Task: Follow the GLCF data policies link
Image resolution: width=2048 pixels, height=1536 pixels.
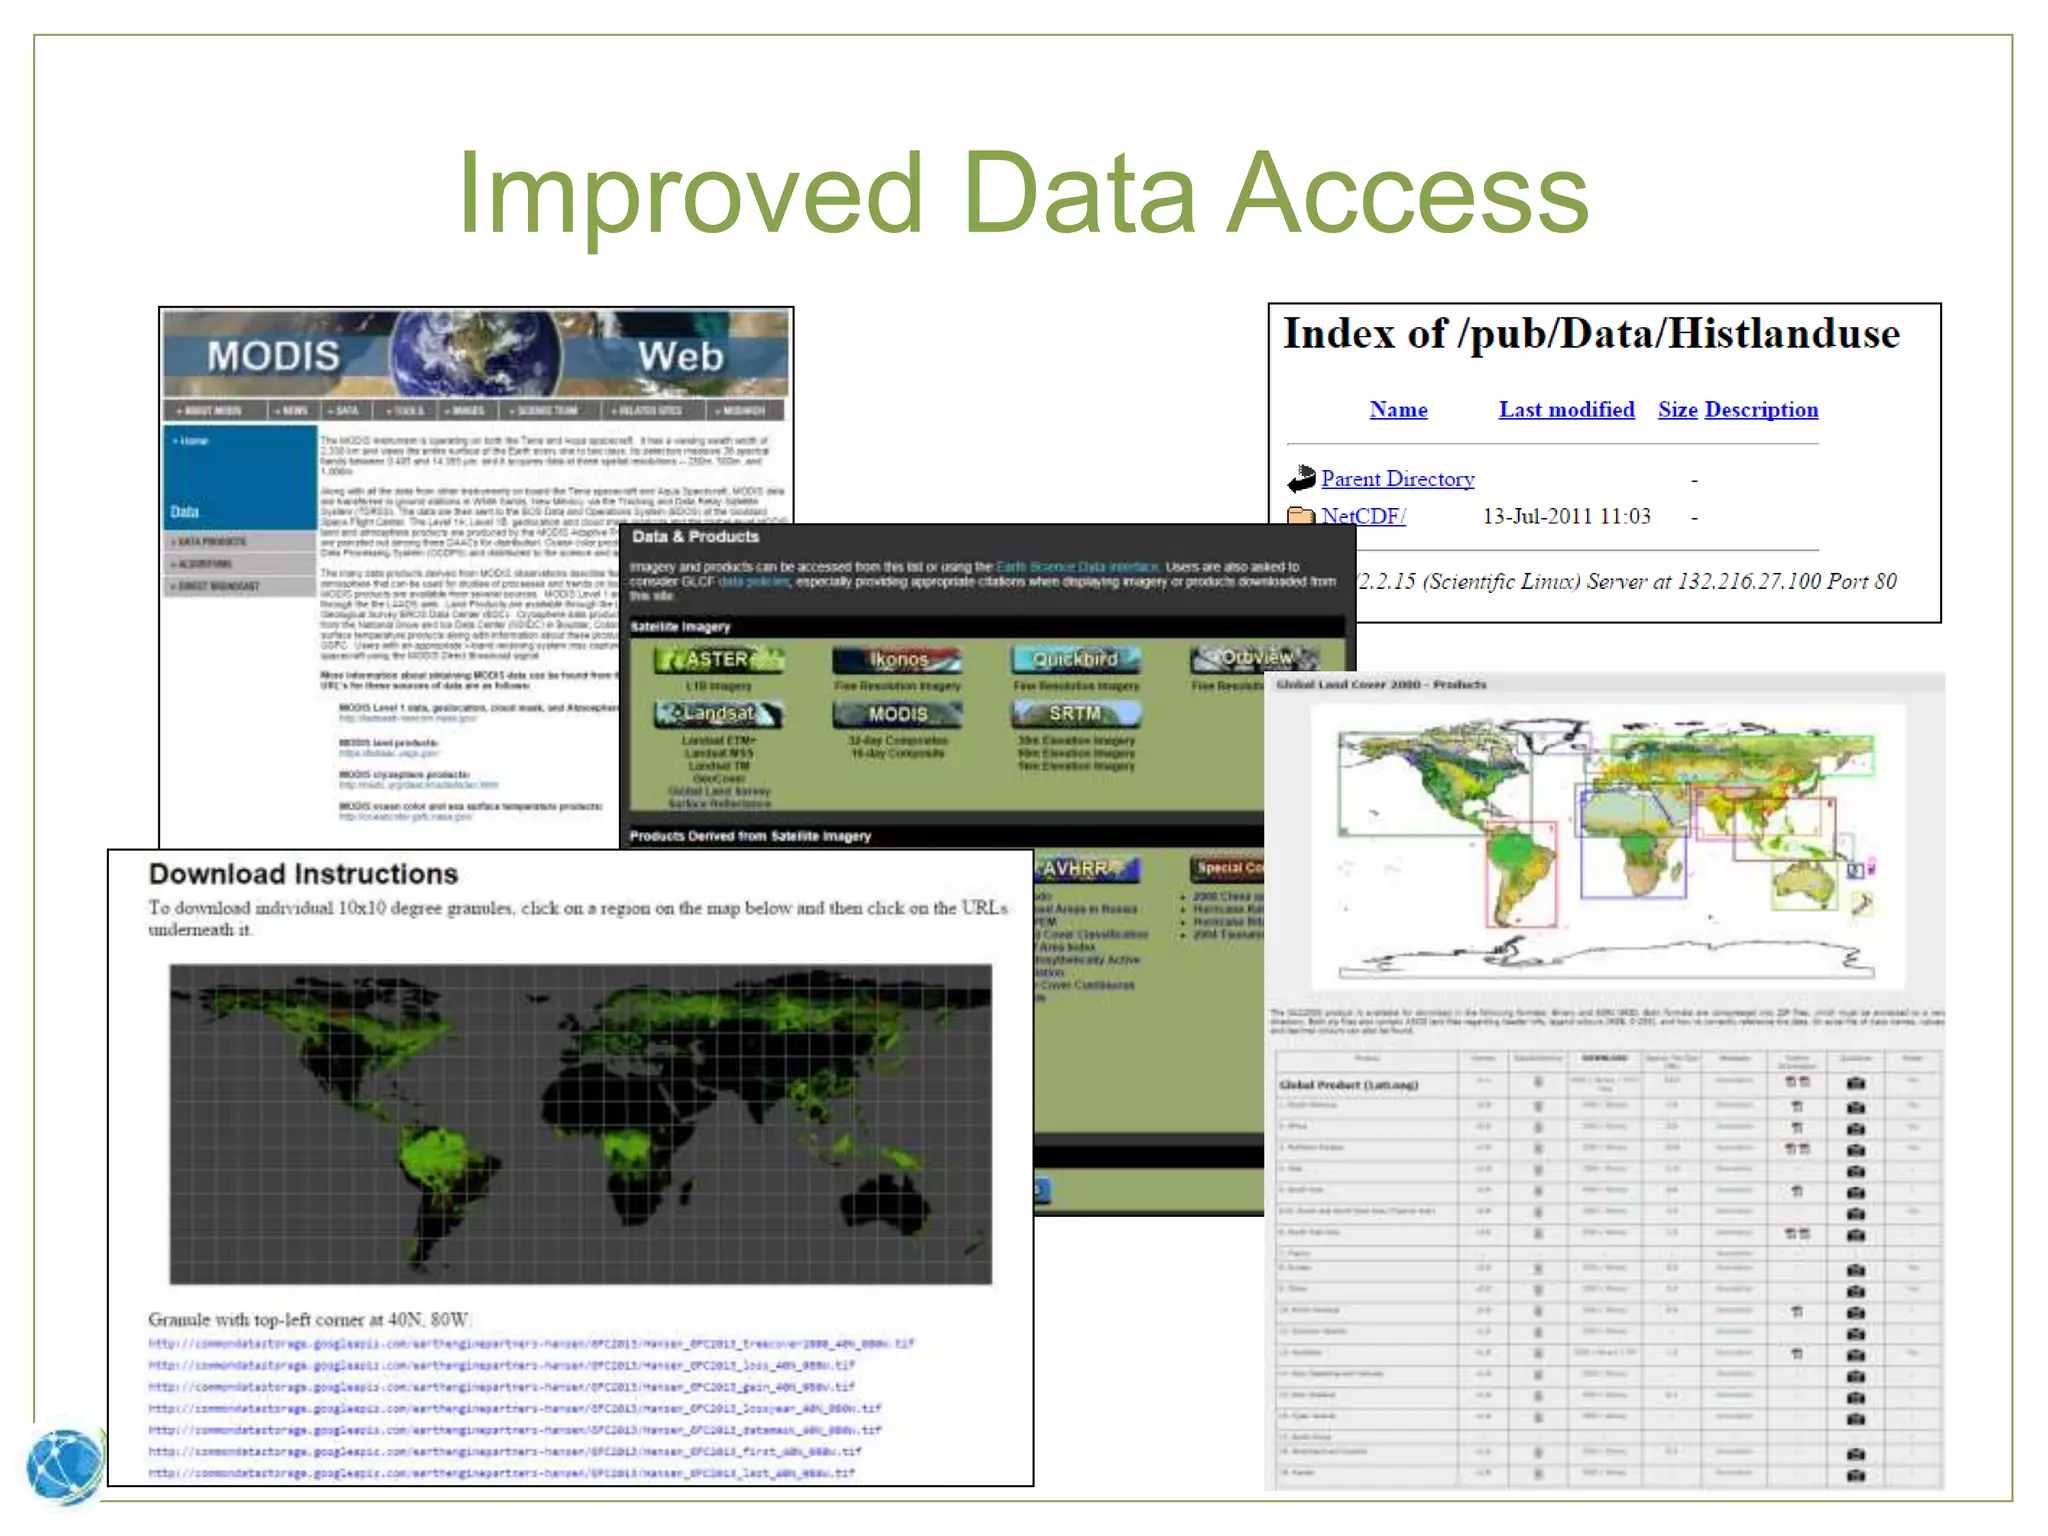Action: point(754,581)
